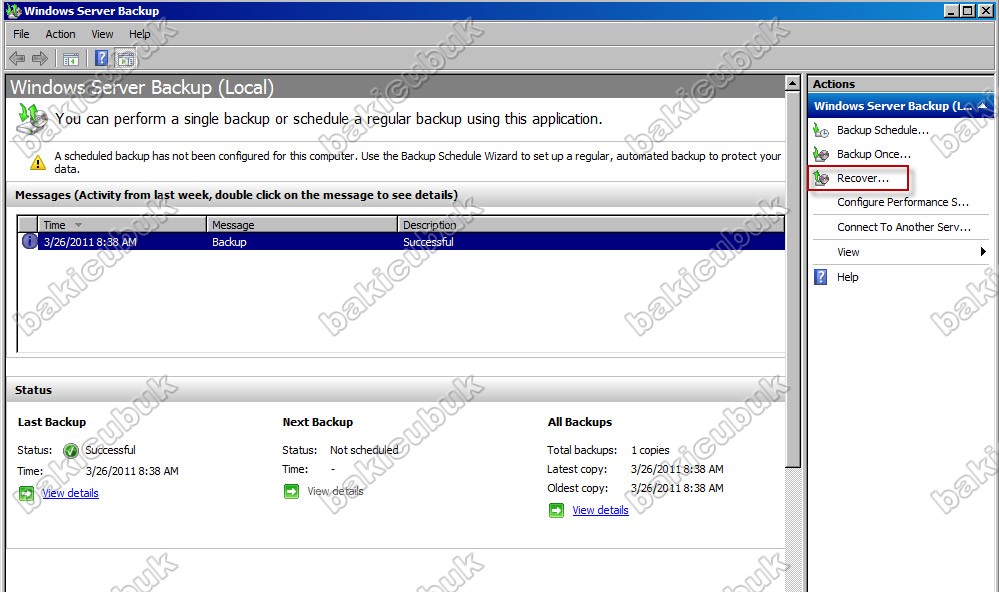Open Backup Schedule... action
This screenshot has width=999, height=592.
(882, 130)
